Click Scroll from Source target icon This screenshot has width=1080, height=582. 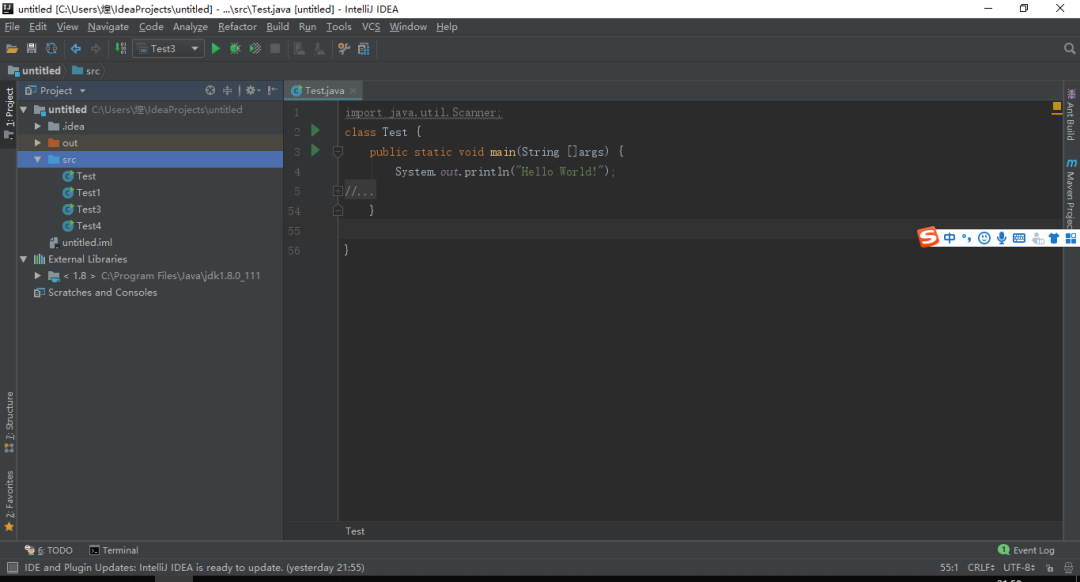point(210,90)
